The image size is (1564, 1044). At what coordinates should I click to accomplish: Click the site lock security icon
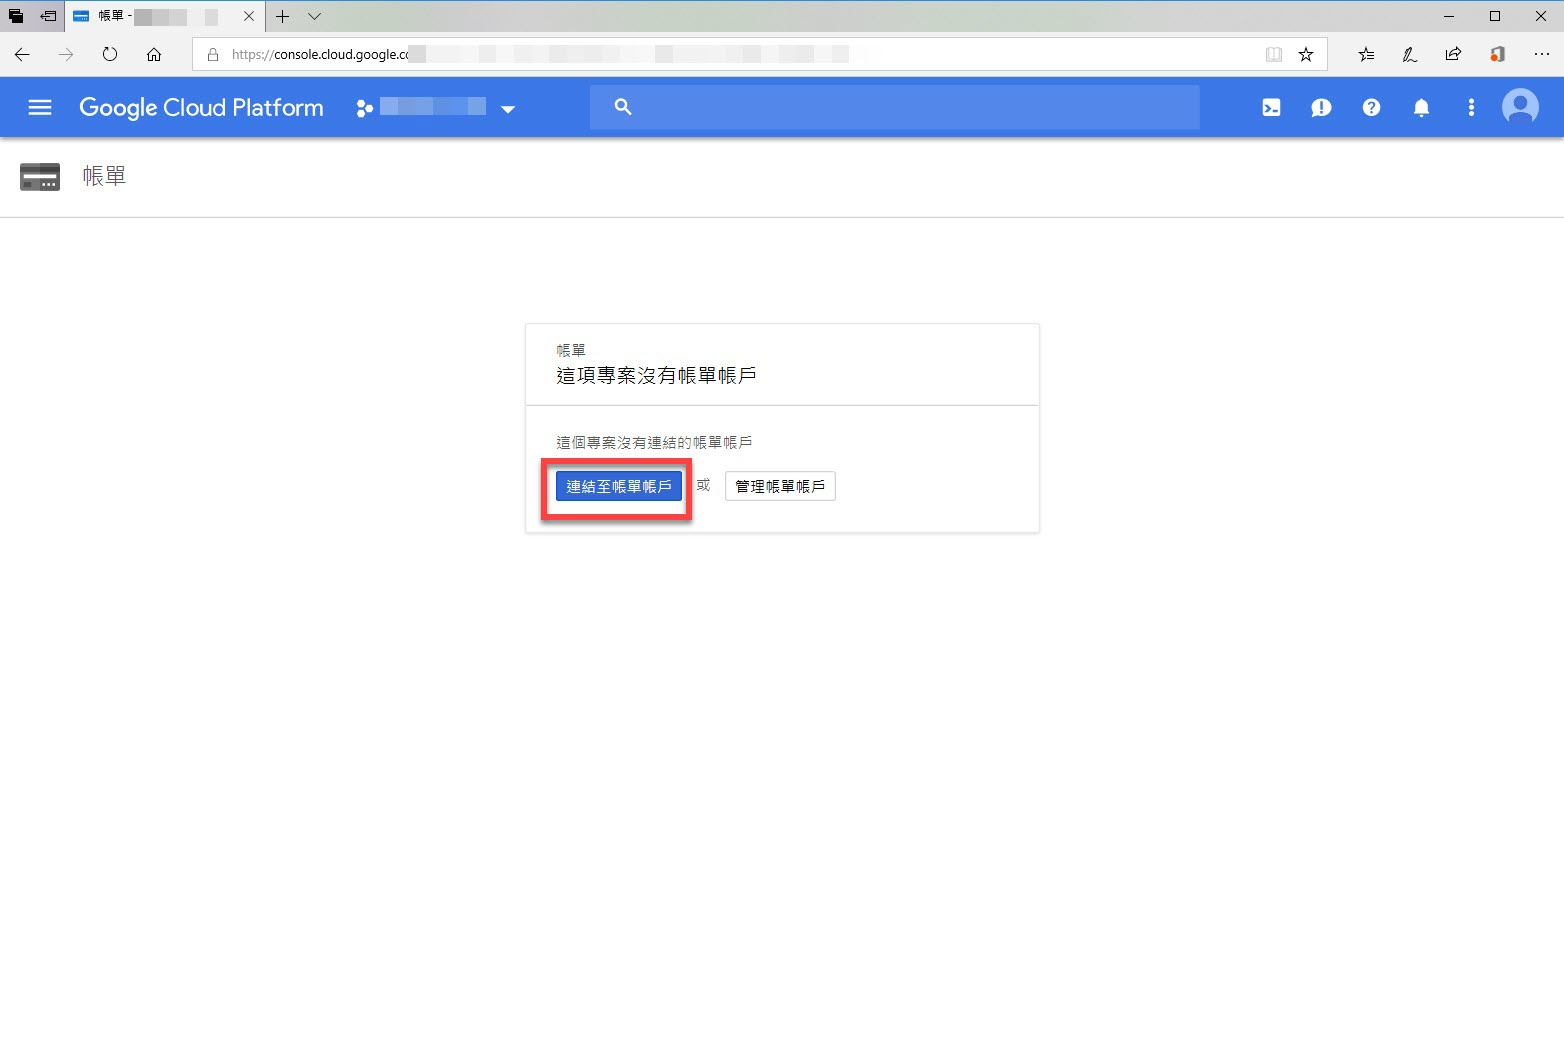(x=212, y=55)
